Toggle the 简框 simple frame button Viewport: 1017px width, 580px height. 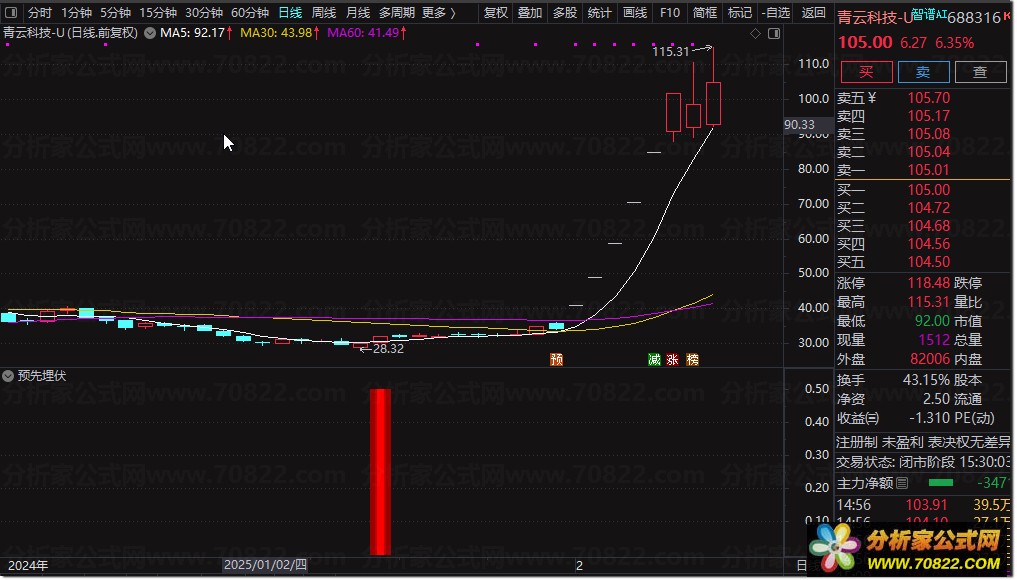pos(704,12)
